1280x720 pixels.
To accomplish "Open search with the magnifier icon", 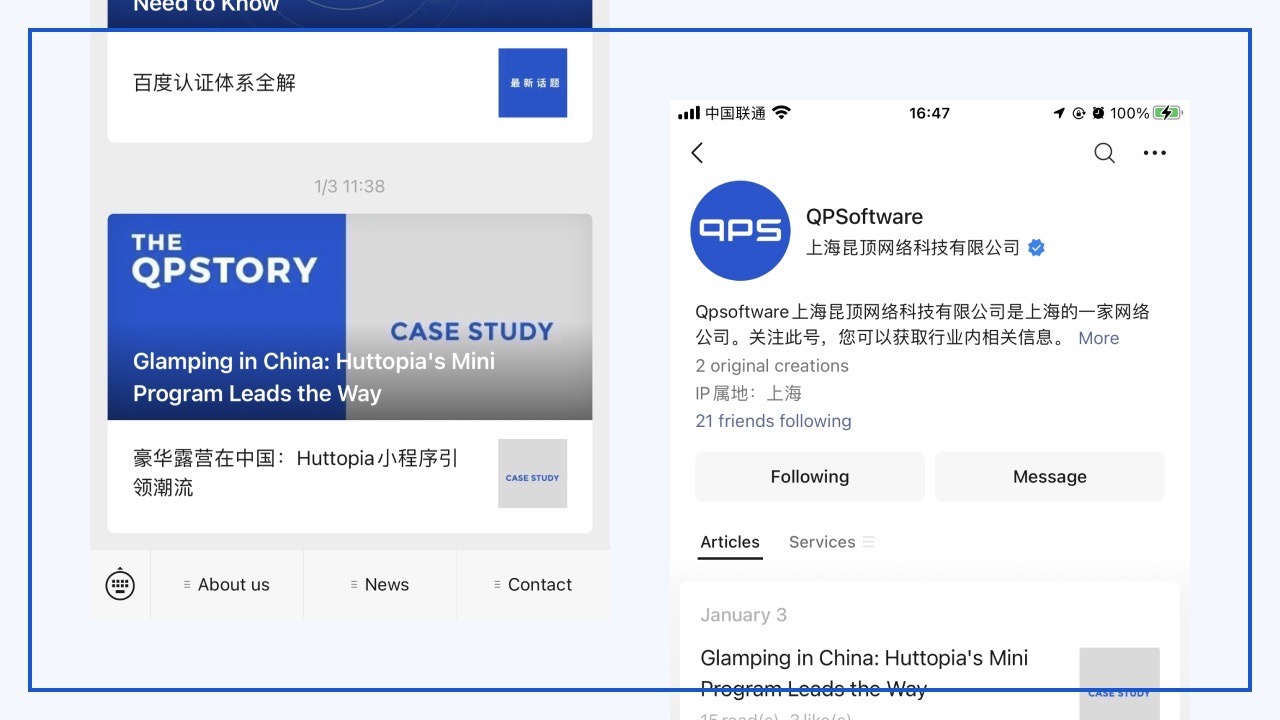I will [1104, 153].
